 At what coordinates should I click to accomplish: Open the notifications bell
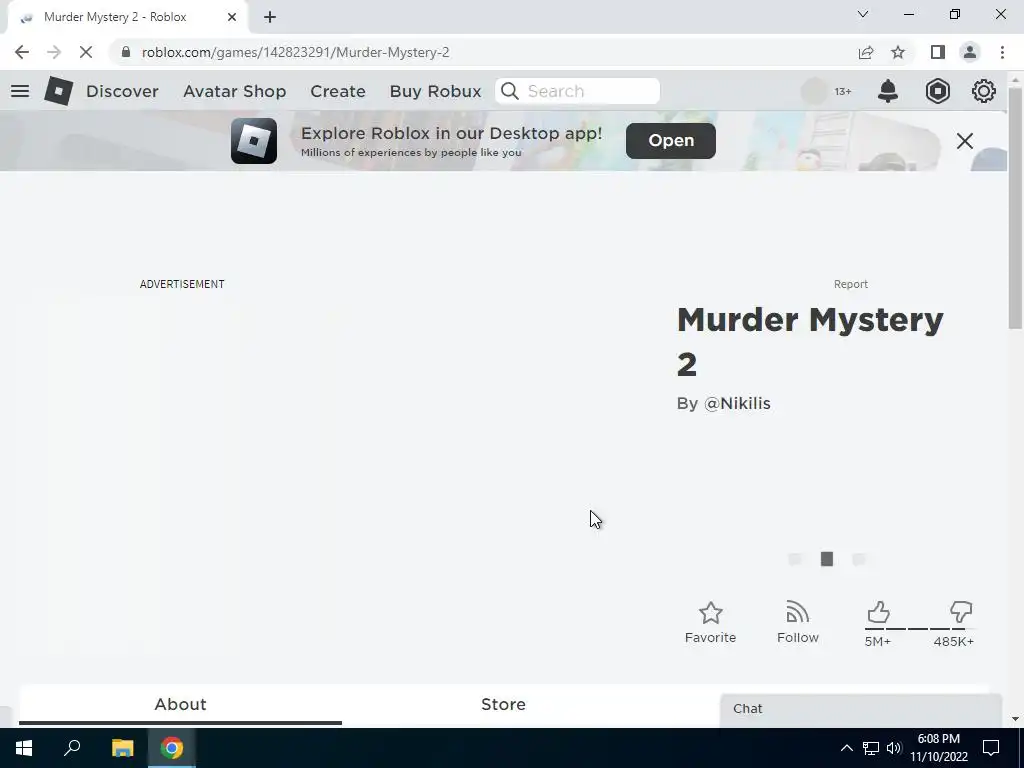pyautogui.click(x=888, y=91)
